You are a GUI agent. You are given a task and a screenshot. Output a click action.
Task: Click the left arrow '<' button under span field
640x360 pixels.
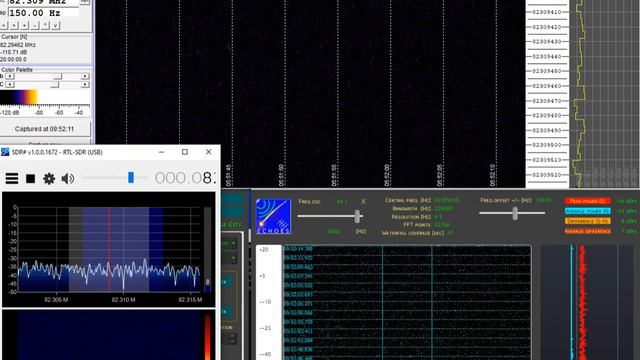4,25
